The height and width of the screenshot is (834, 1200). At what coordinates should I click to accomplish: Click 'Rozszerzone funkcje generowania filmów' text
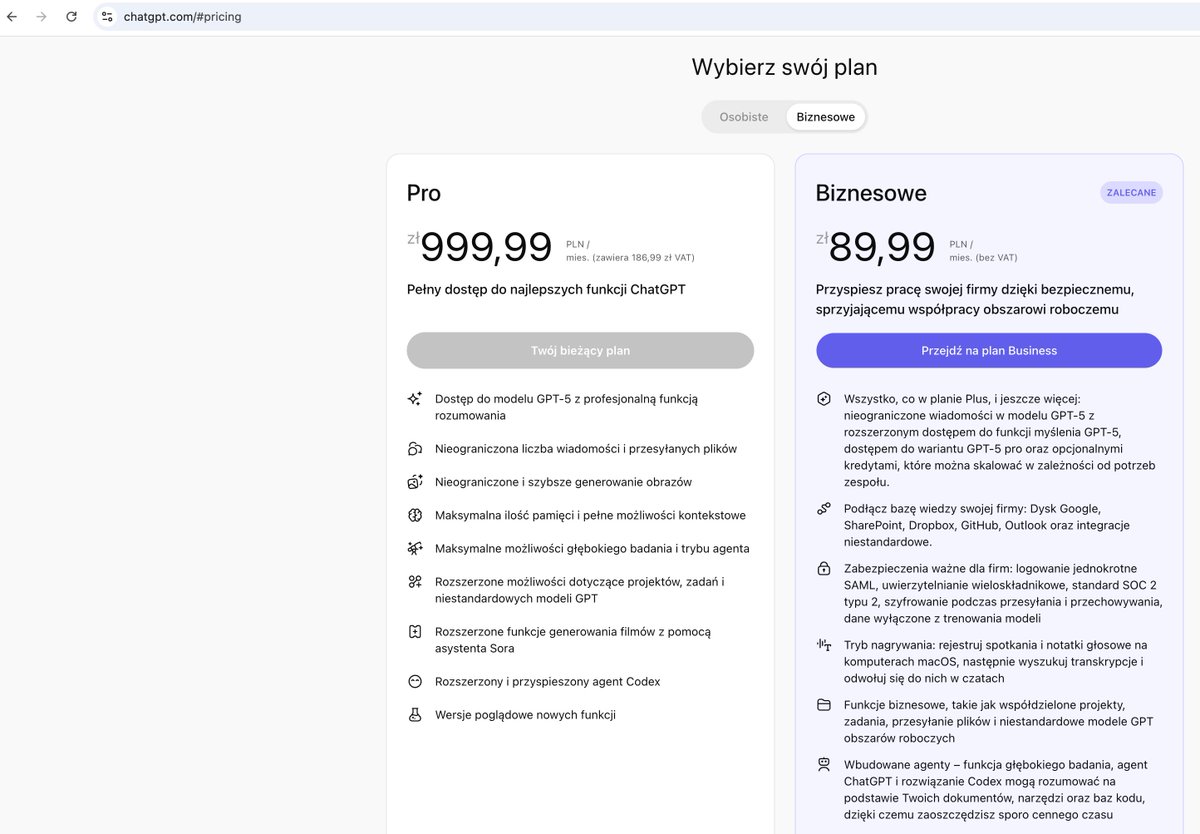tap(573, 640)
